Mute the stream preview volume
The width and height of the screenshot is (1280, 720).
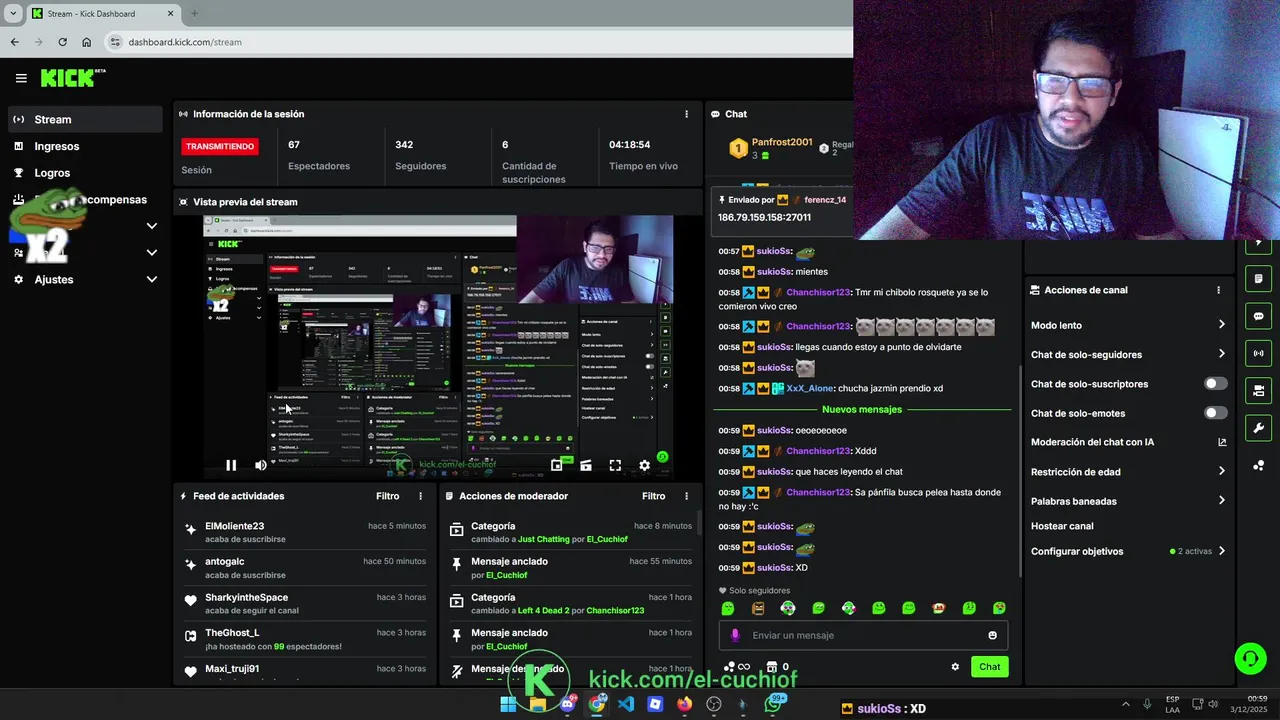(x=261, y=465)
